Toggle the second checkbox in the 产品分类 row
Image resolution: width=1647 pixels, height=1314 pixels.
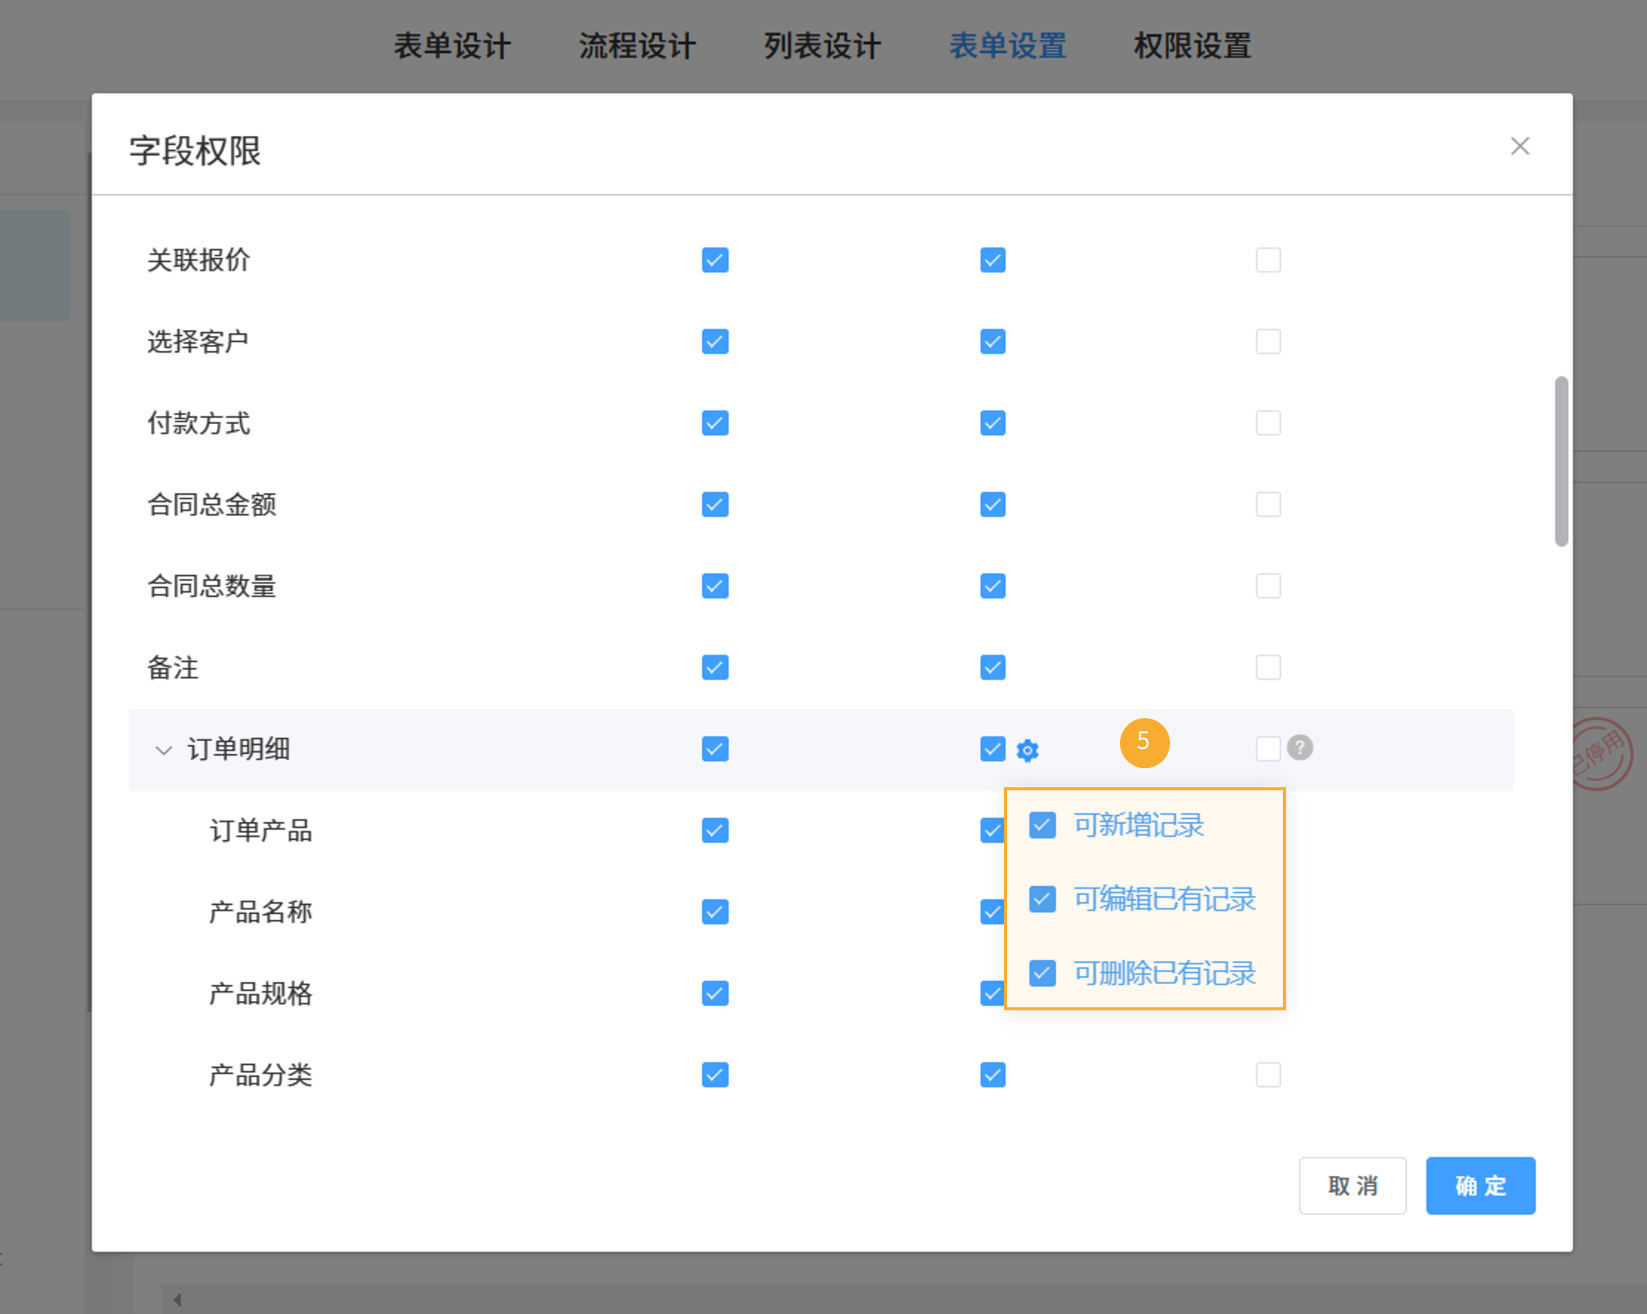(993, 1075)
